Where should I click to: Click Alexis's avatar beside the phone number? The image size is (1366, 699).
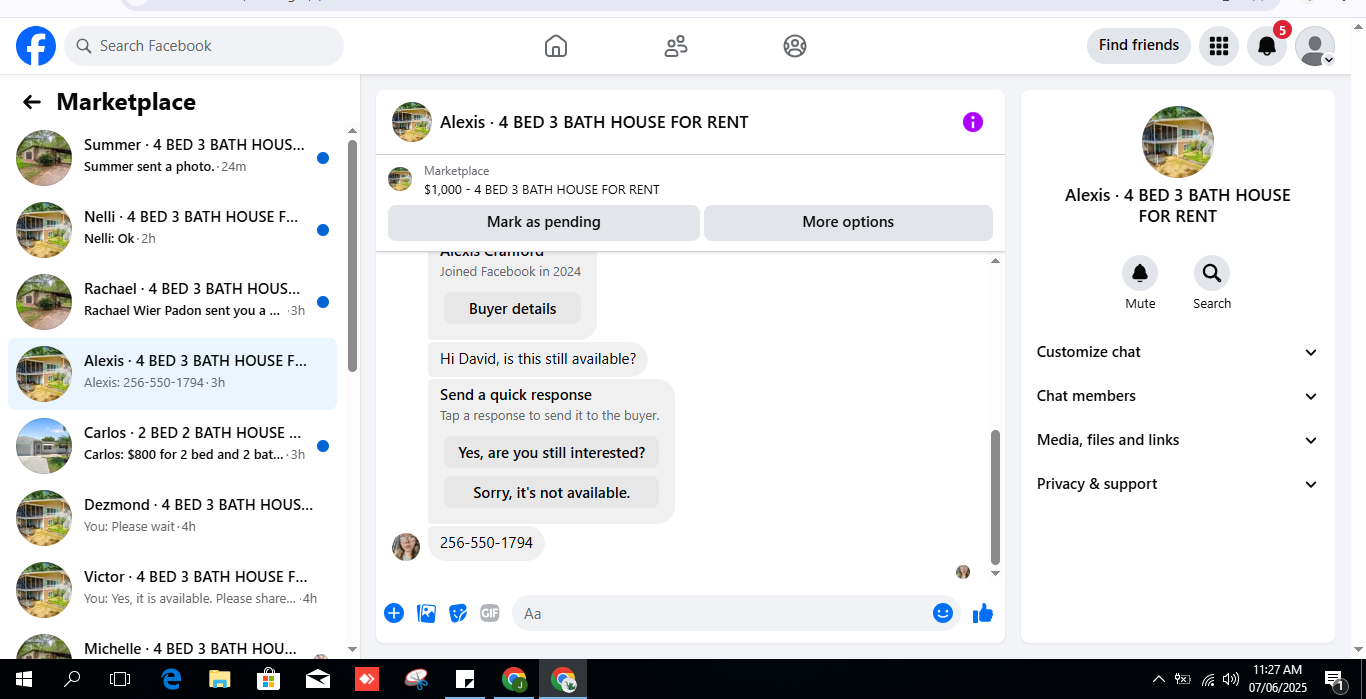pos(406,546)
